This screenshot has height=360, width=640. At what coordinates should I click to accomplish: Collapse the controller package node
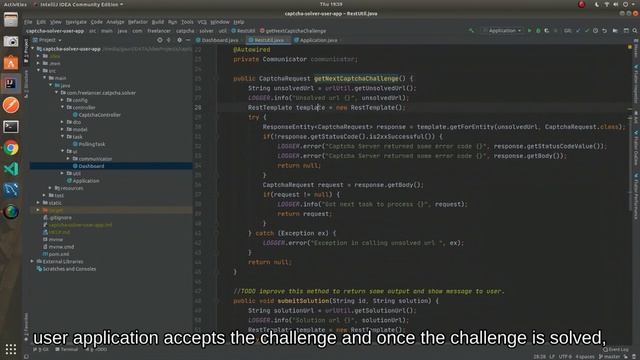(62, 107)
